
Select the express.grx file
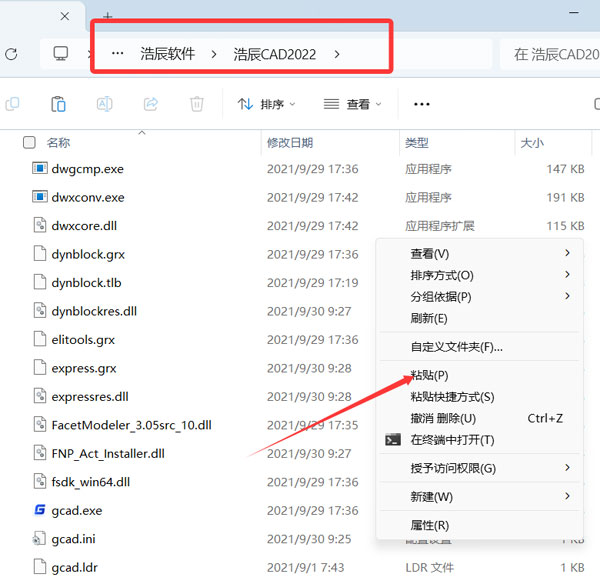(x=84, y=368)
